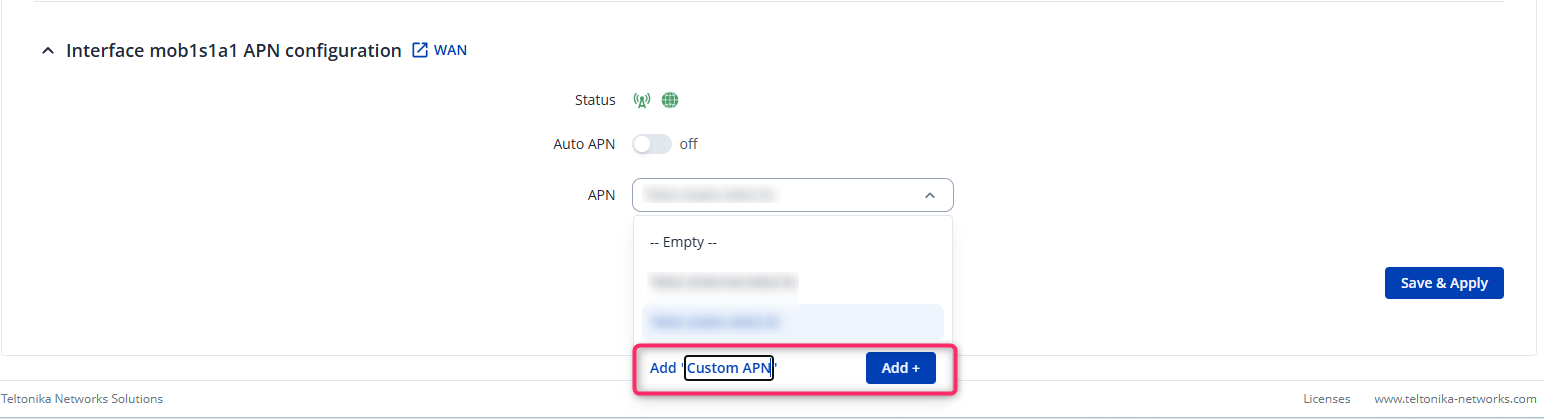This screenshot has width=1544, height=419.
Task: Choose the first blurred APN option
Action: click(722, 282)
